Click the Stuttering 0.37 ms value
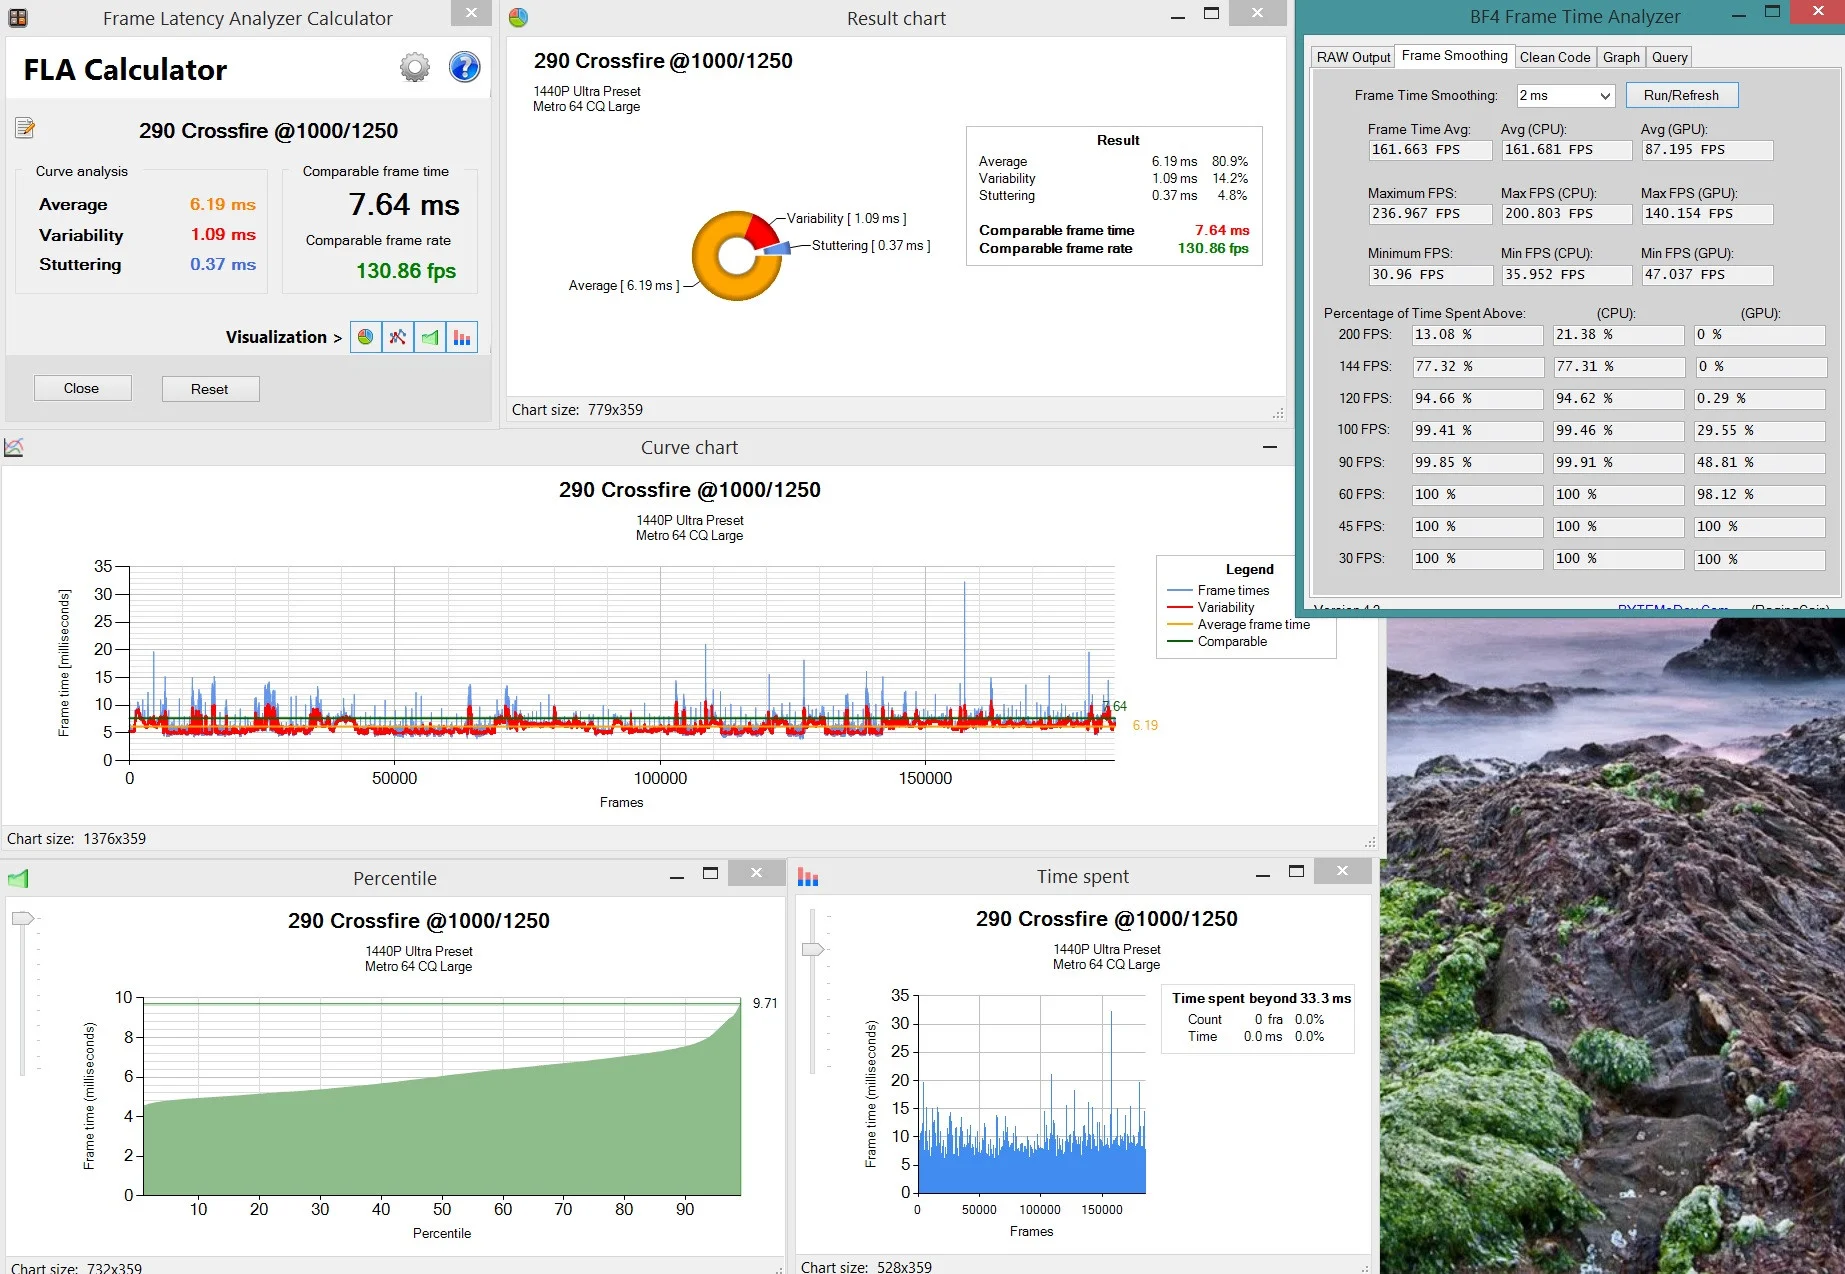1845x1274 pixels. coord(223,264)
